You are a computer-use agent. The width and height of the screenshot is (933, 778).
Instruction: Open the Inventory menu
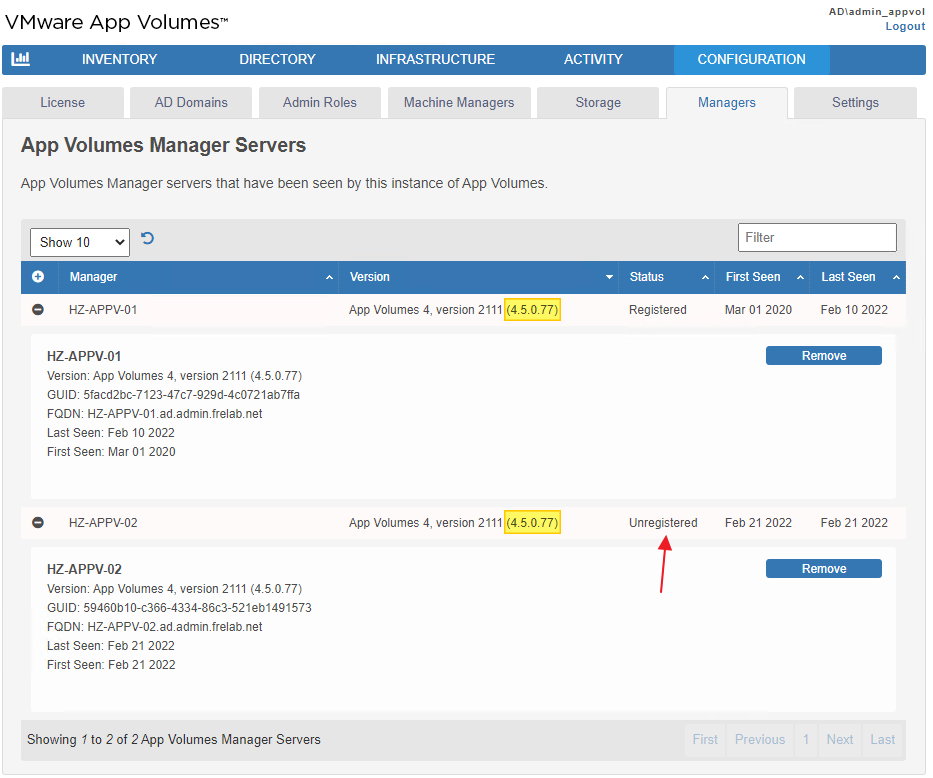119,60
